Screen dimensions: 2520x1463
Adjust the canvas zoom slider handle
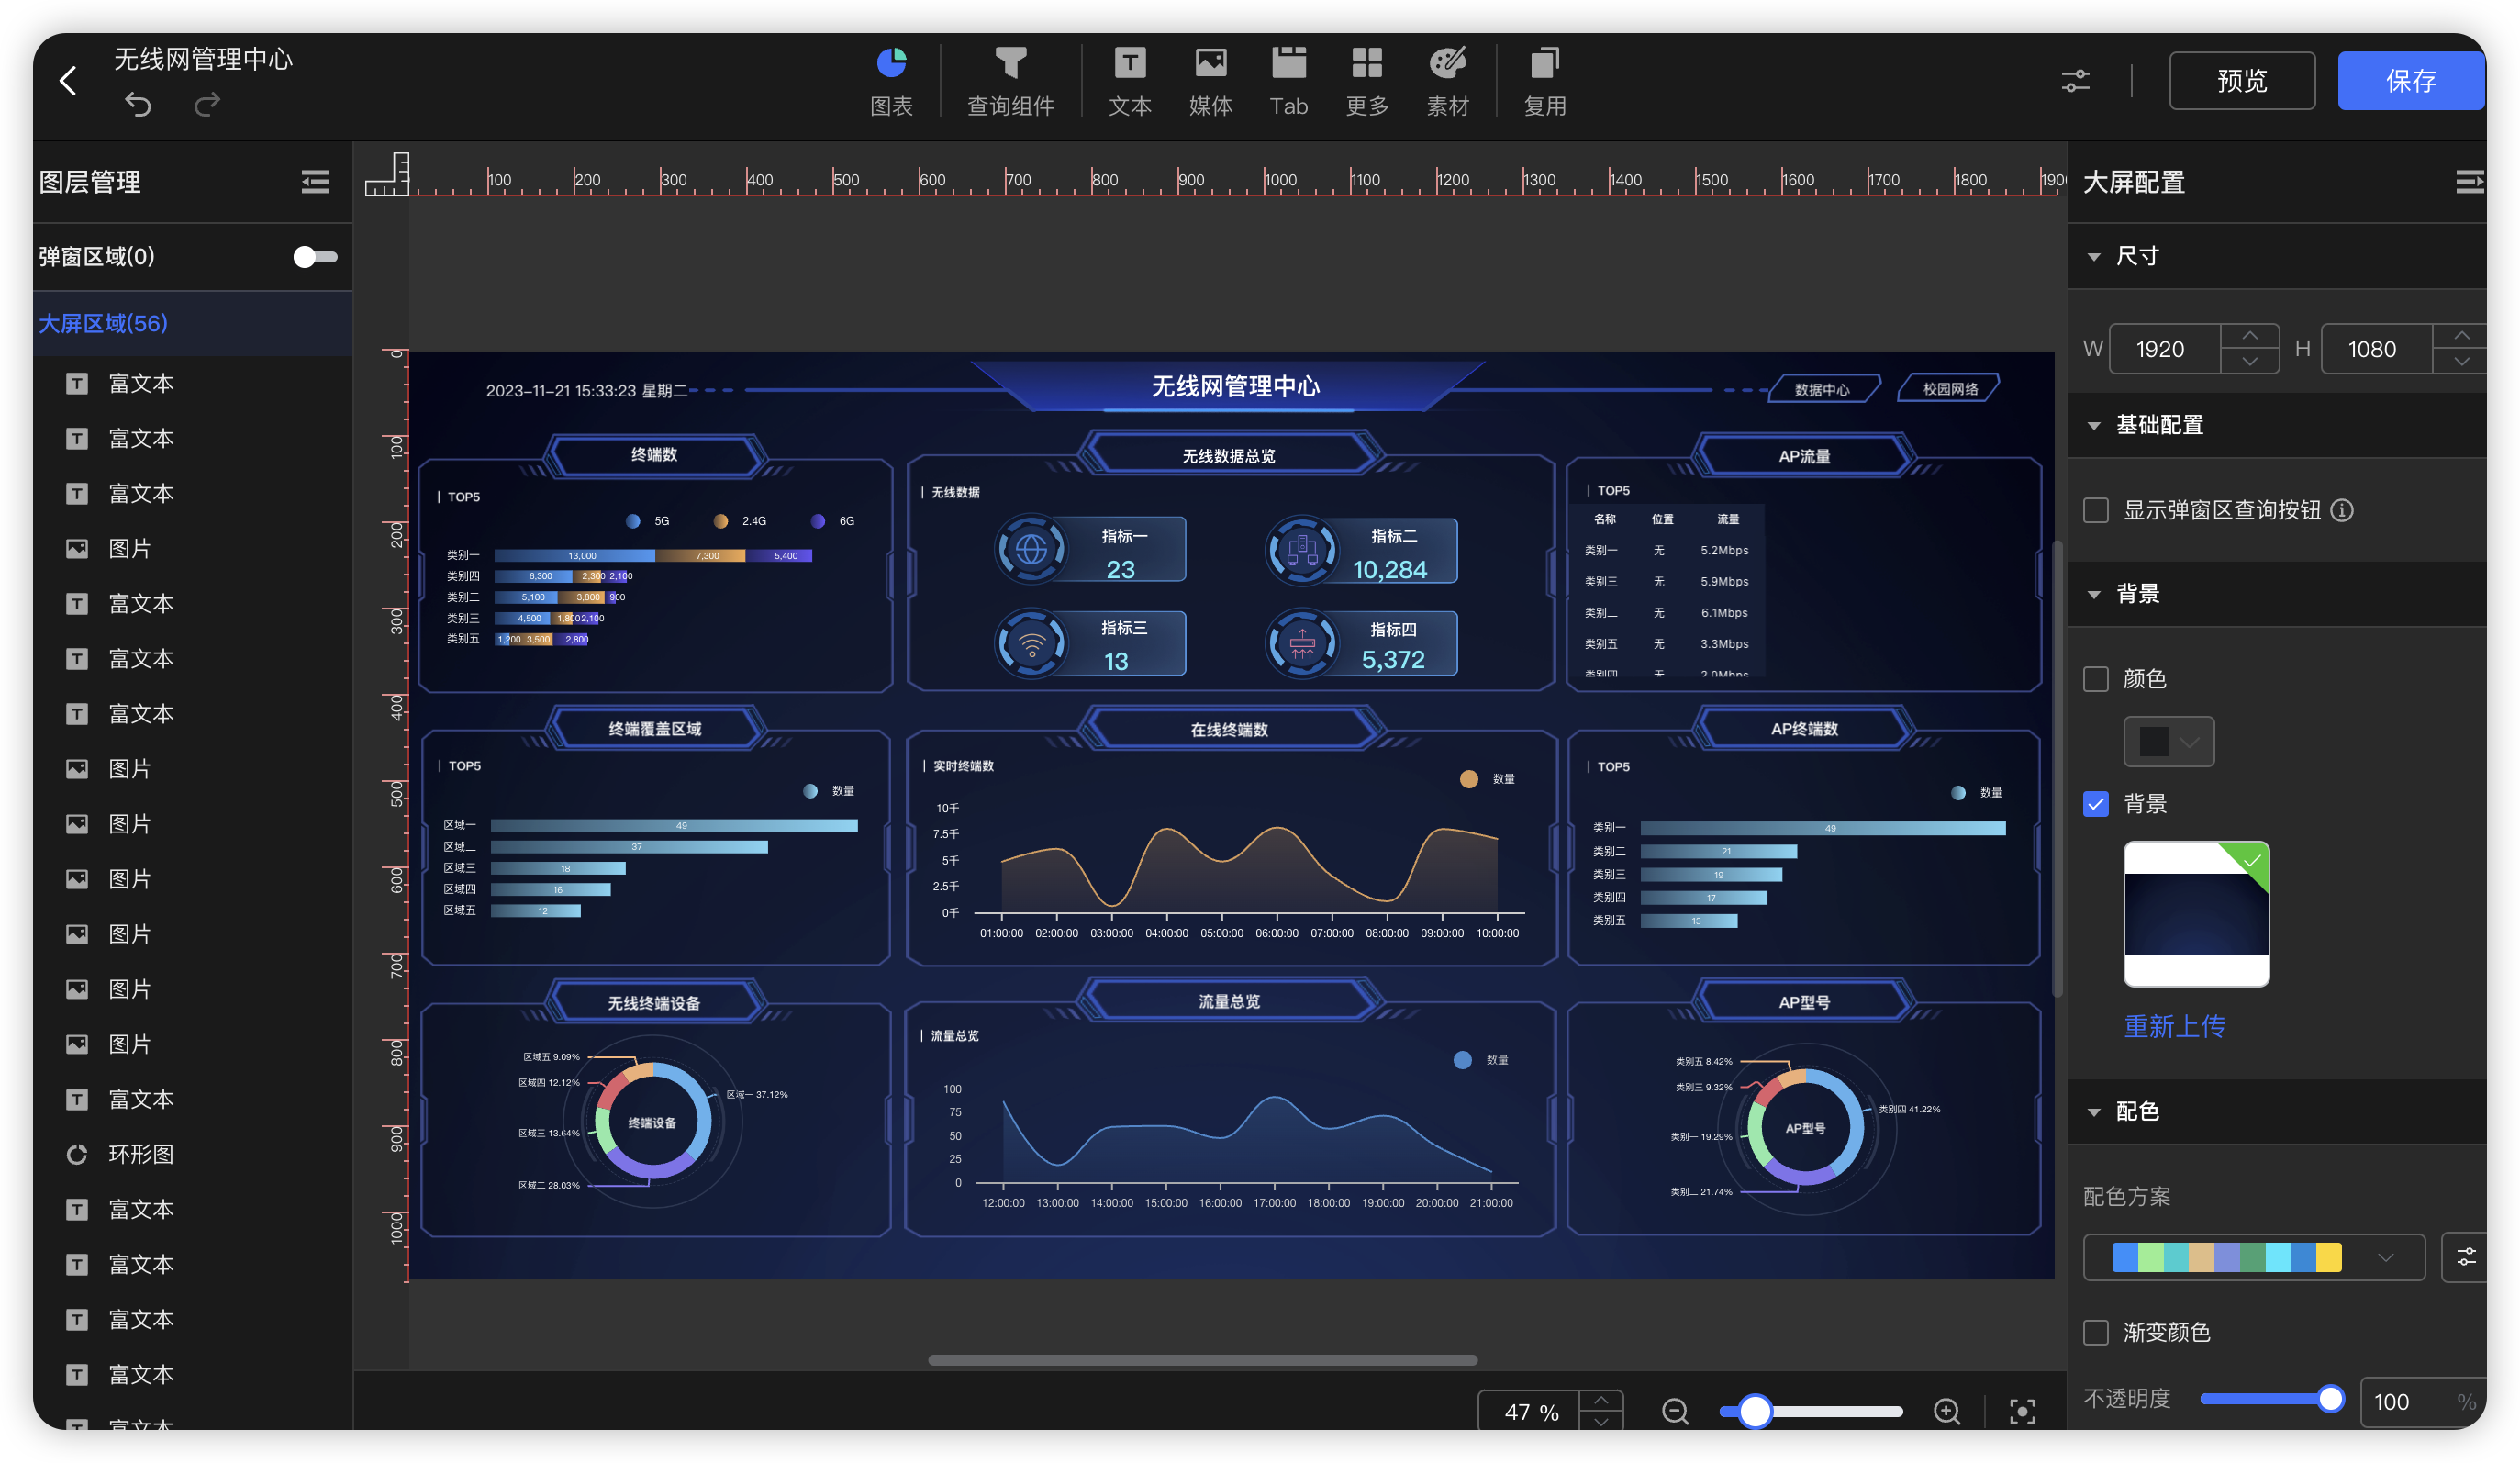pos(1755,1410)
